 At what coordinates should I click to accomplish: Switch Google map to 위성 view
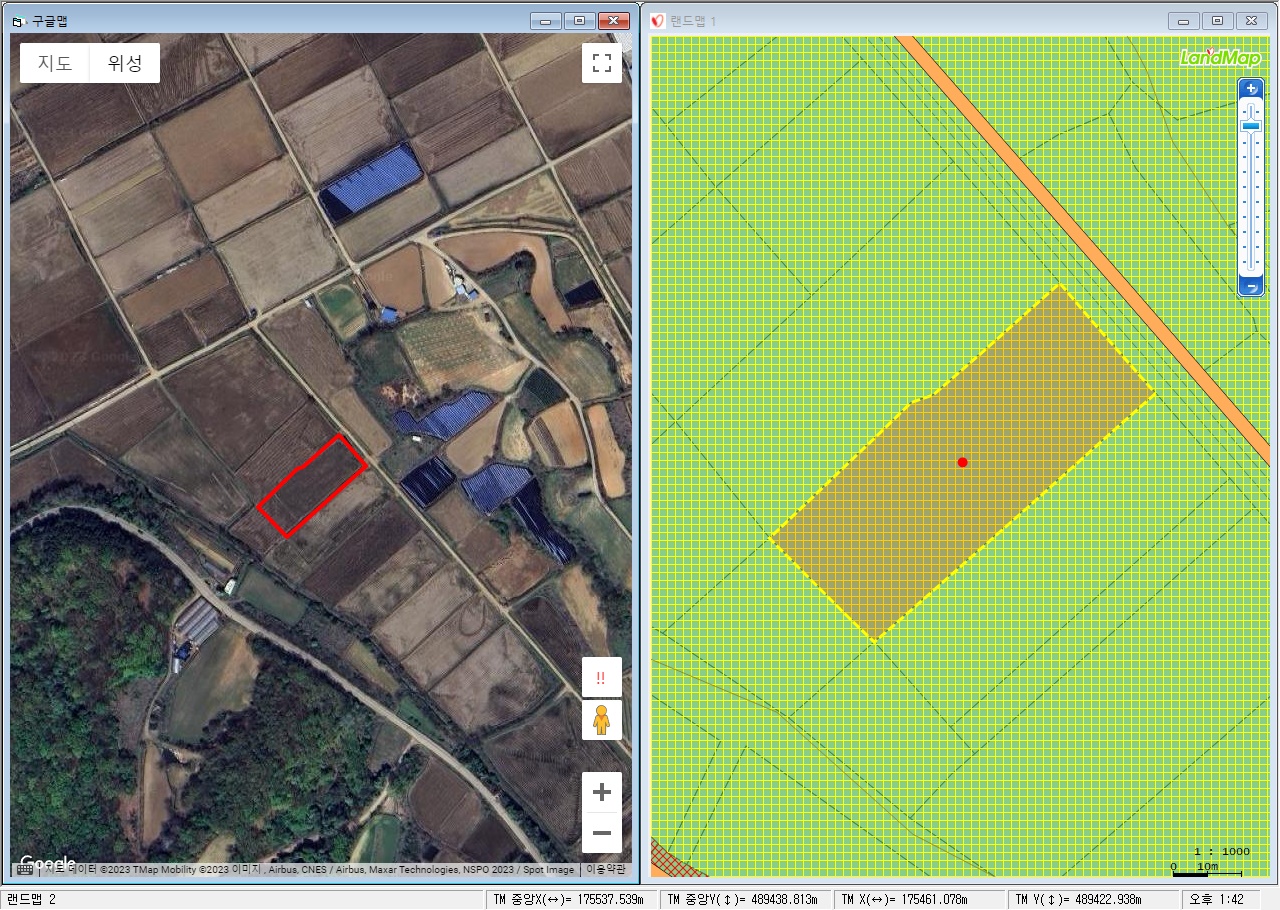point(125,63)
